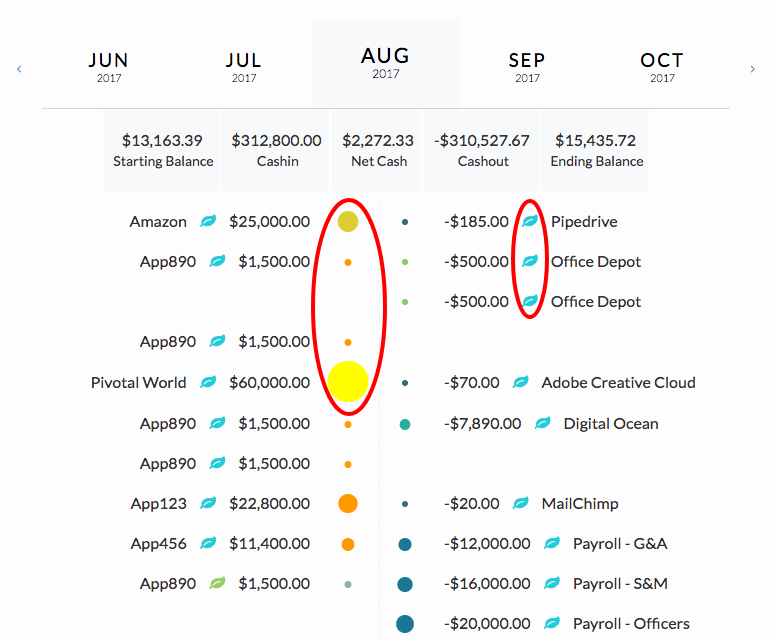
Task: Open the Ending Balance summary box
Action: 595,150
